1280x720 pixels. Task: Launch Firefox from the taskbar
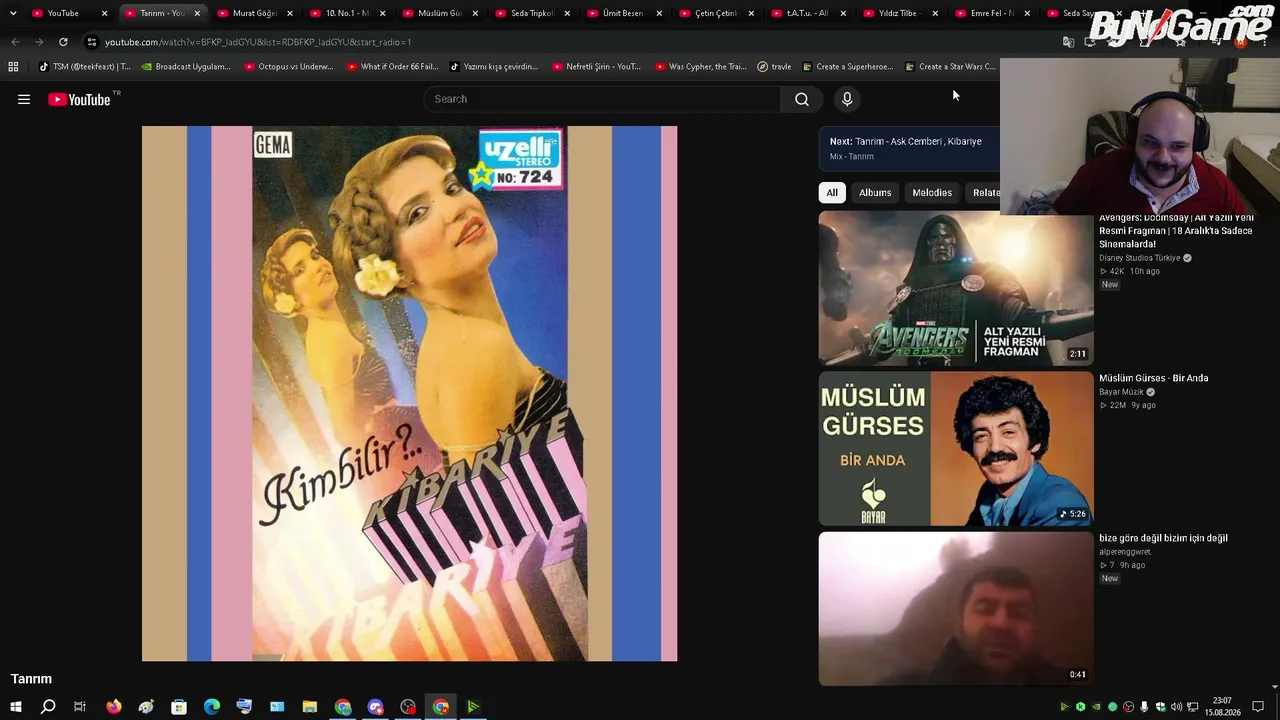[x=114, y=707]
